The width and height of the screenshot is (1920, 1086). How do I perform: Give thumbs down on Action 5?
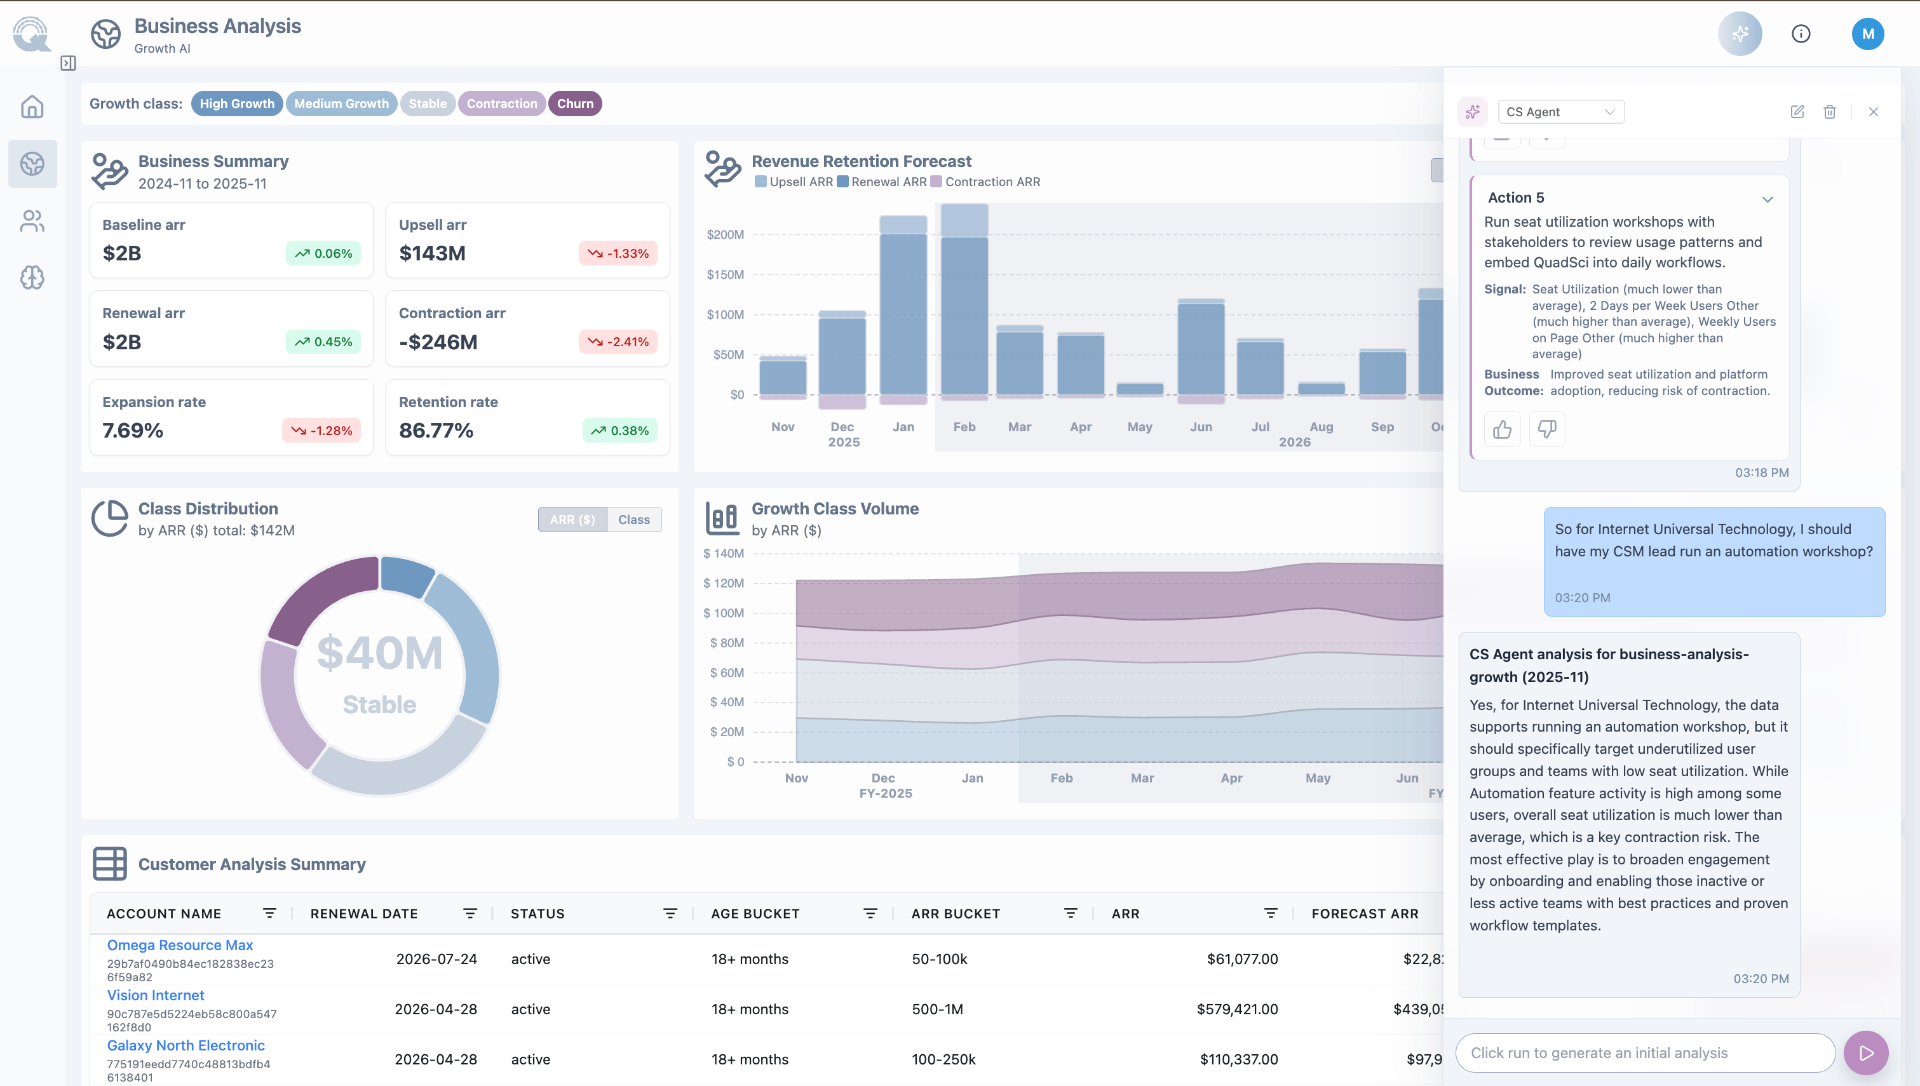pos(1547,429)
